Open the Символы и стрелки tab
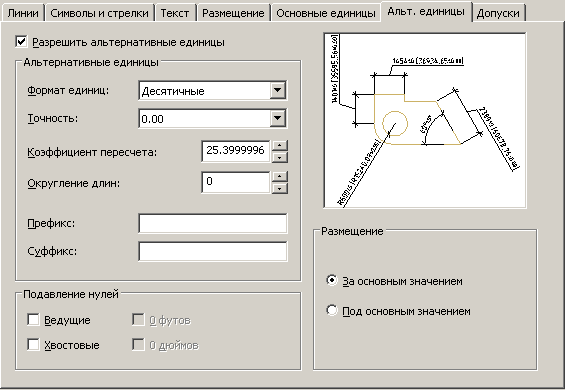 point(99,13)
